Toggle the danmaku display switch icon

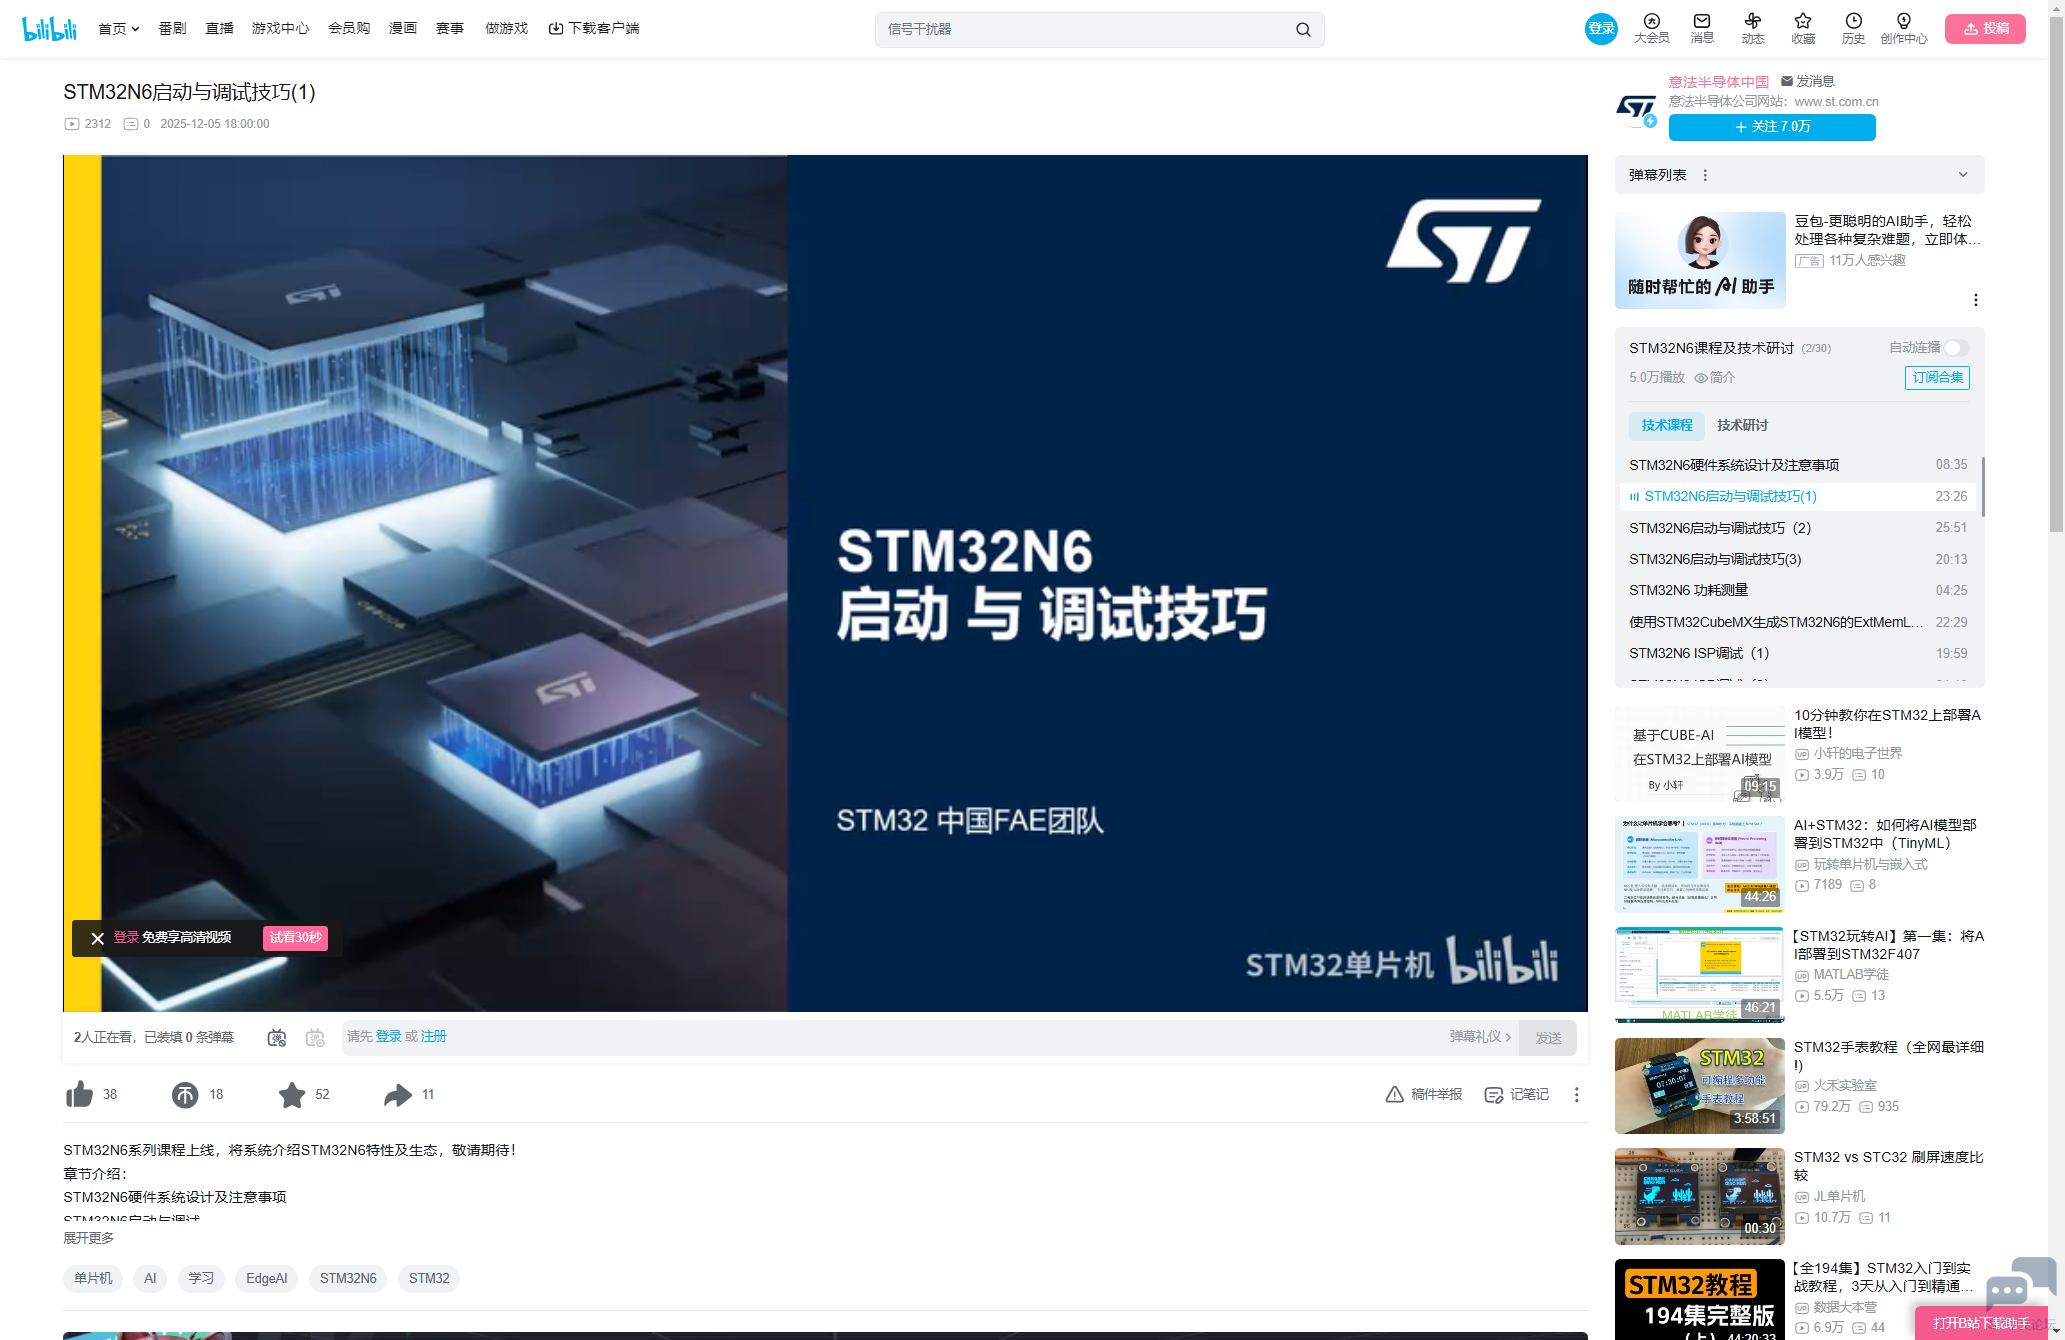coord(277,1038)
